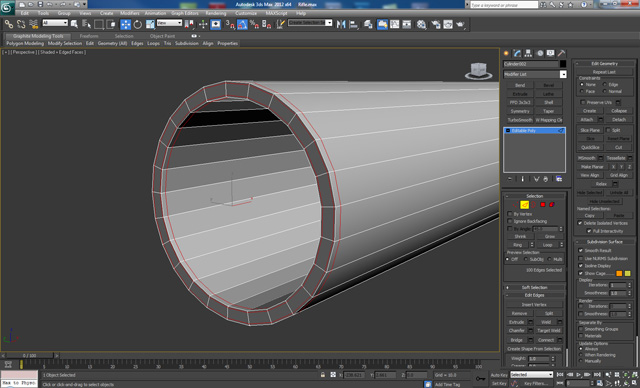Viewport: 640px width, 388px height.
Task: Open the MAXScript menu
Action: click(276, 13)
